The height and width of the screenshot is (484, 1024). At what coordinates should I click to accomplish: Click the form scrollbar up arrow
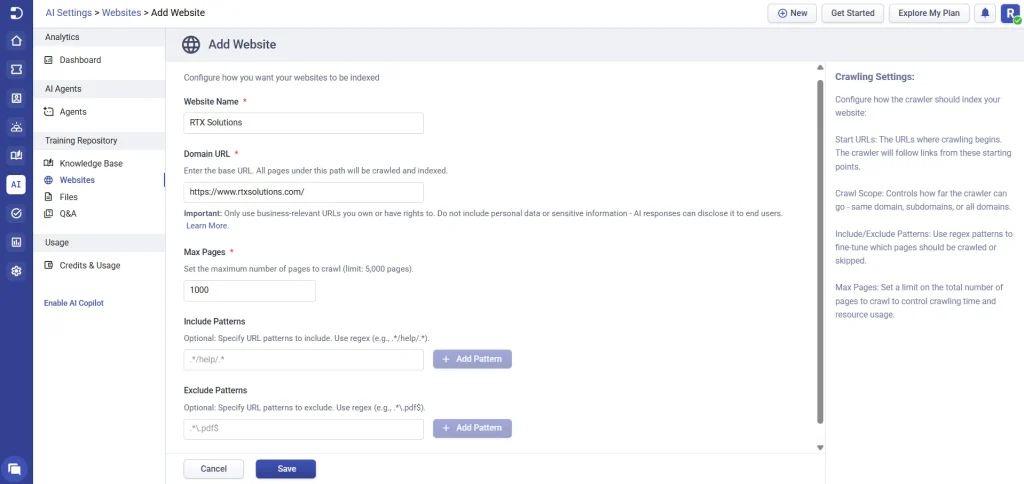point(820,67)
